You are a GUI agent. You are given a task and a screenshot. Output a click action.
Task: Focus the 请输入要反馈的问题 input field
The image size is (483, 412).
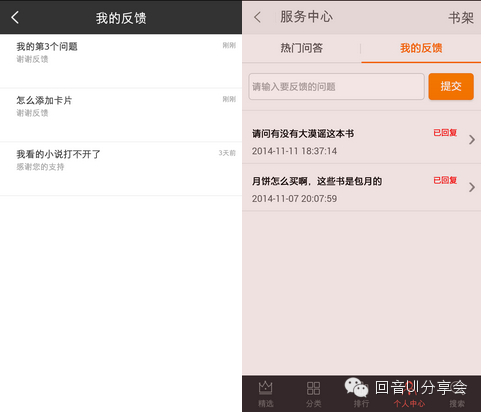tap(336, 87)
